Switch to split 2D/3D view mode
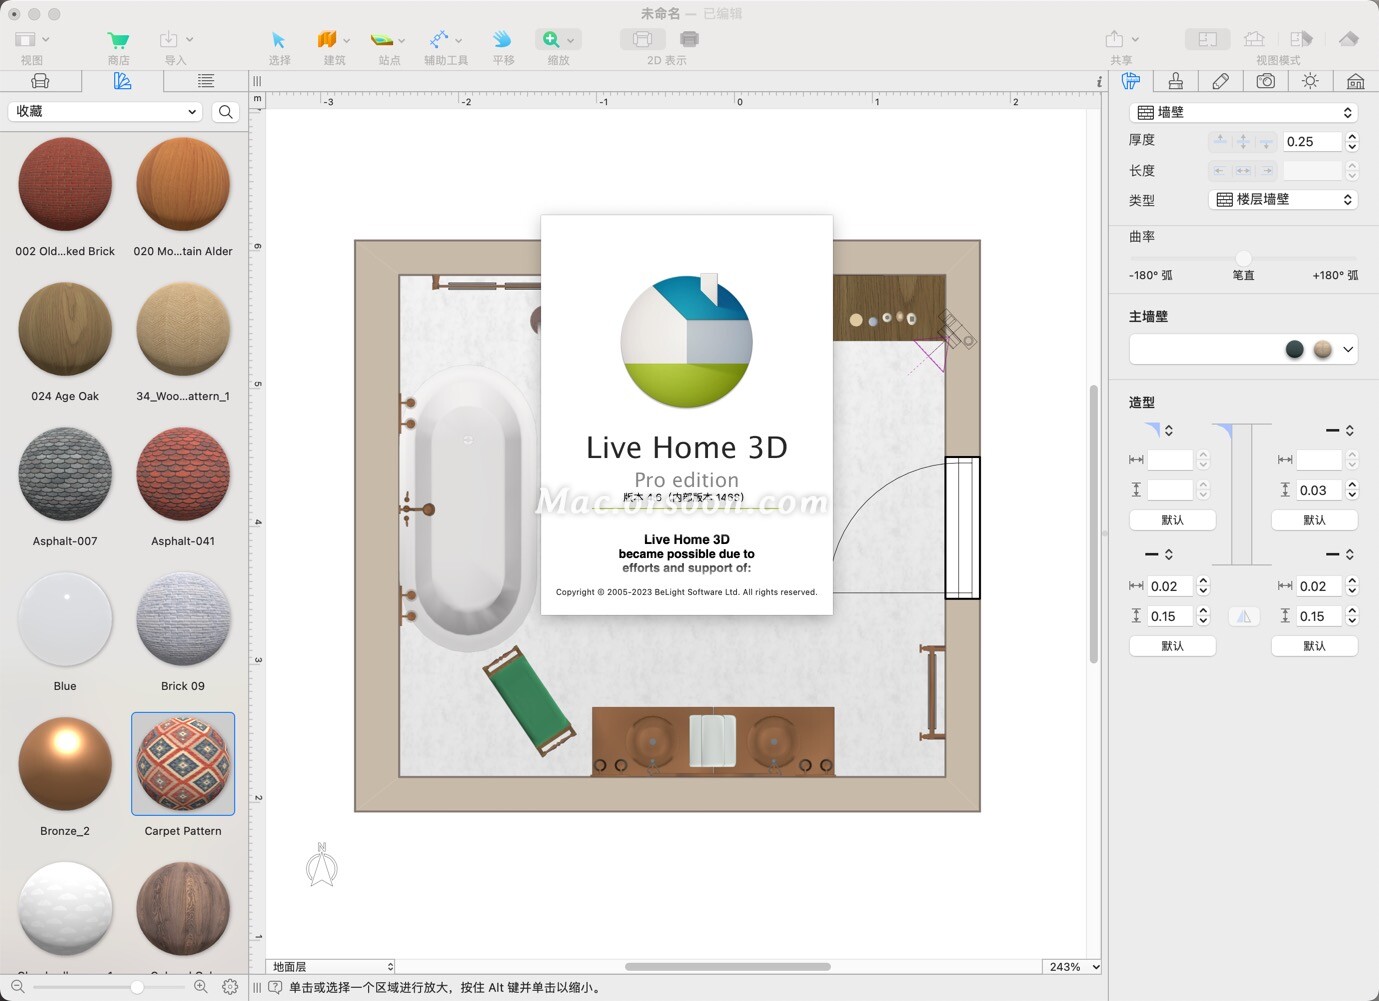This screenshot has width=1379, height=1001. (1301, 39)
